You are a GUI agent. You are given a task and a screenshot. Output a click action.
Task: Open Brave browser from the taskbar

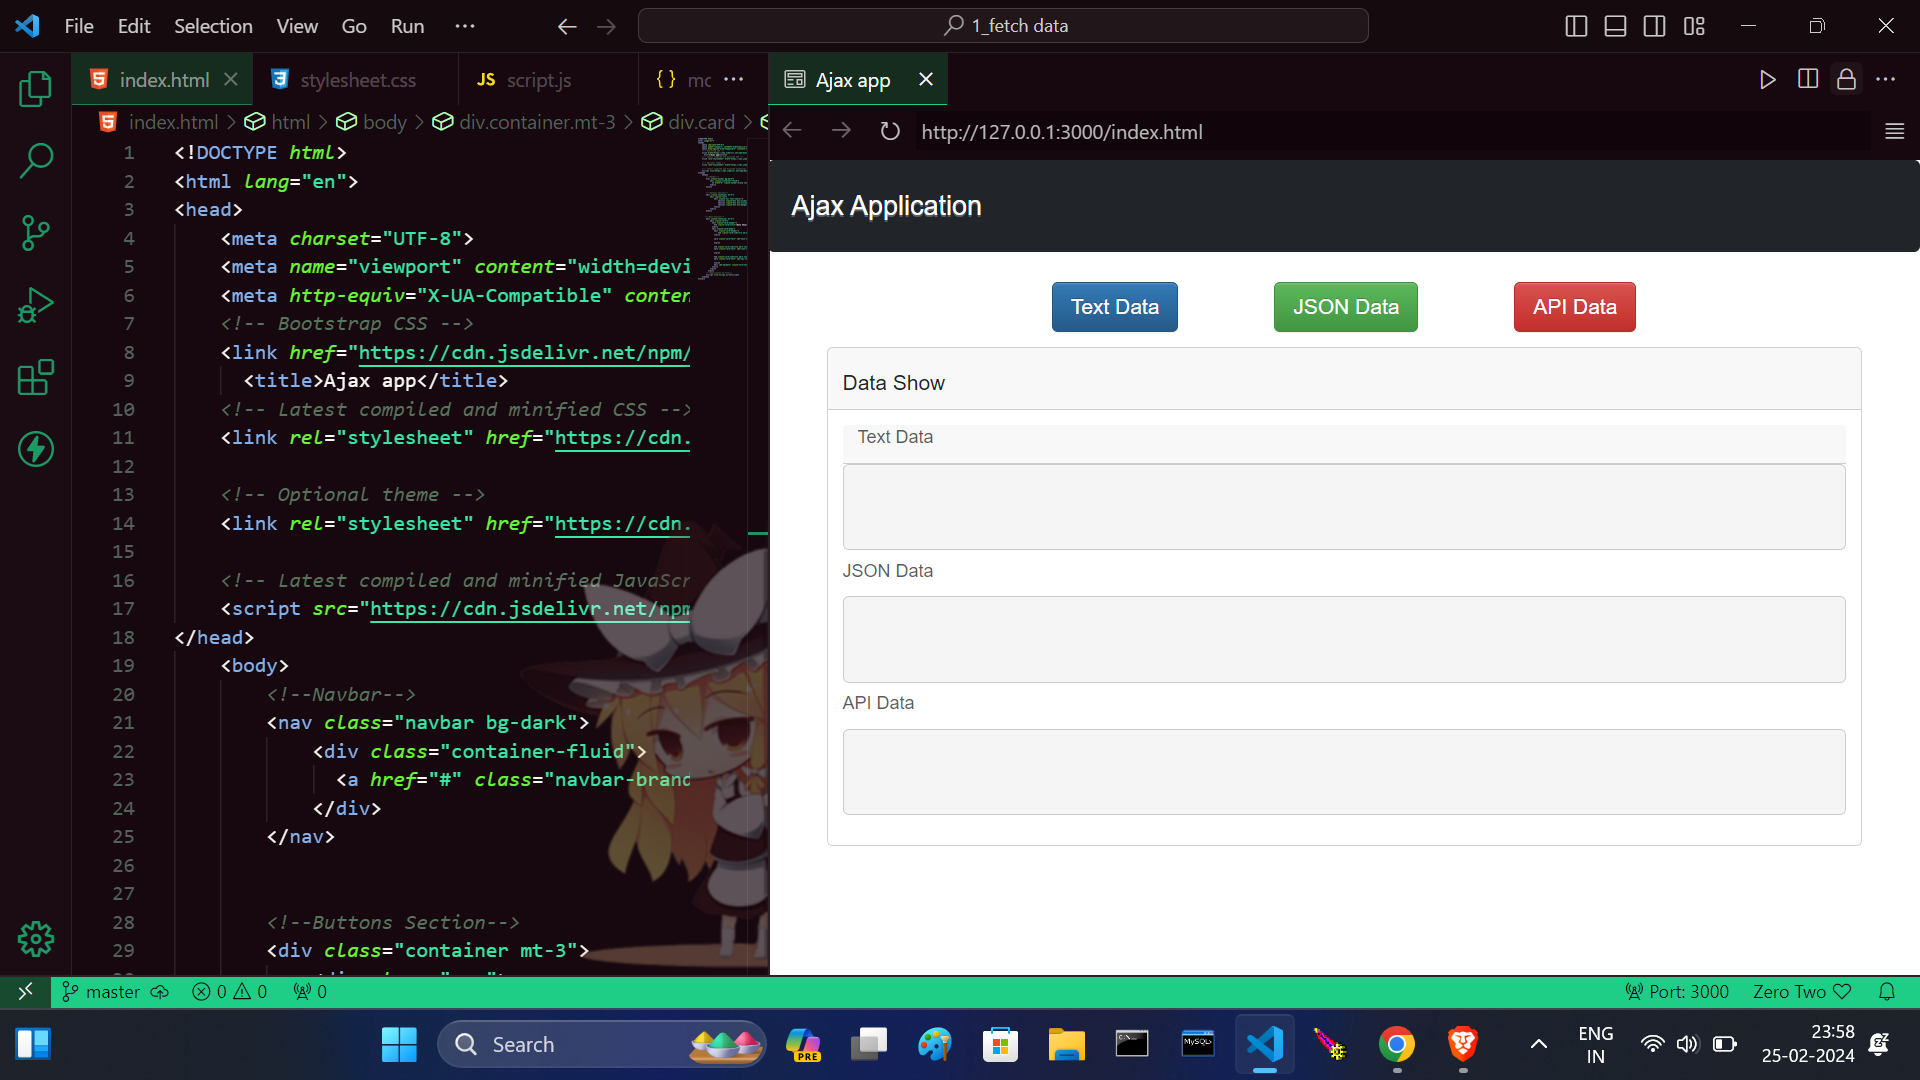[x=1462, y=1044]
